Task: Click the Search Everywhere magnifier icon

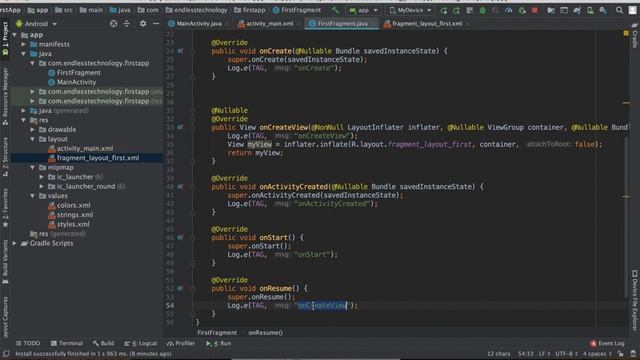Action: point(619,10)
